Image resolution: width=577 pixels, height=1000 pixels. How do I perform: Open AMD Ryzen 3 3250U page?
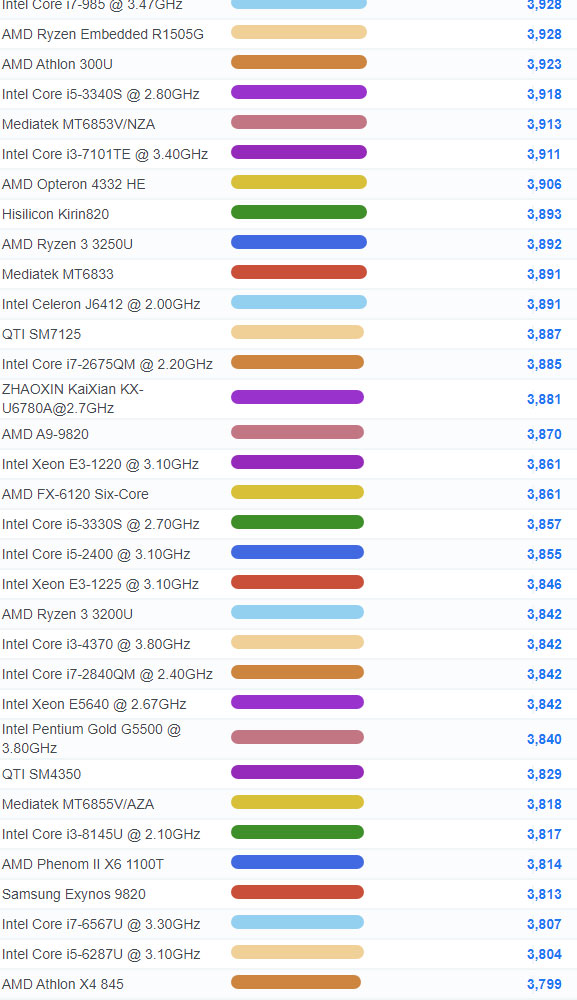[68, 244]
